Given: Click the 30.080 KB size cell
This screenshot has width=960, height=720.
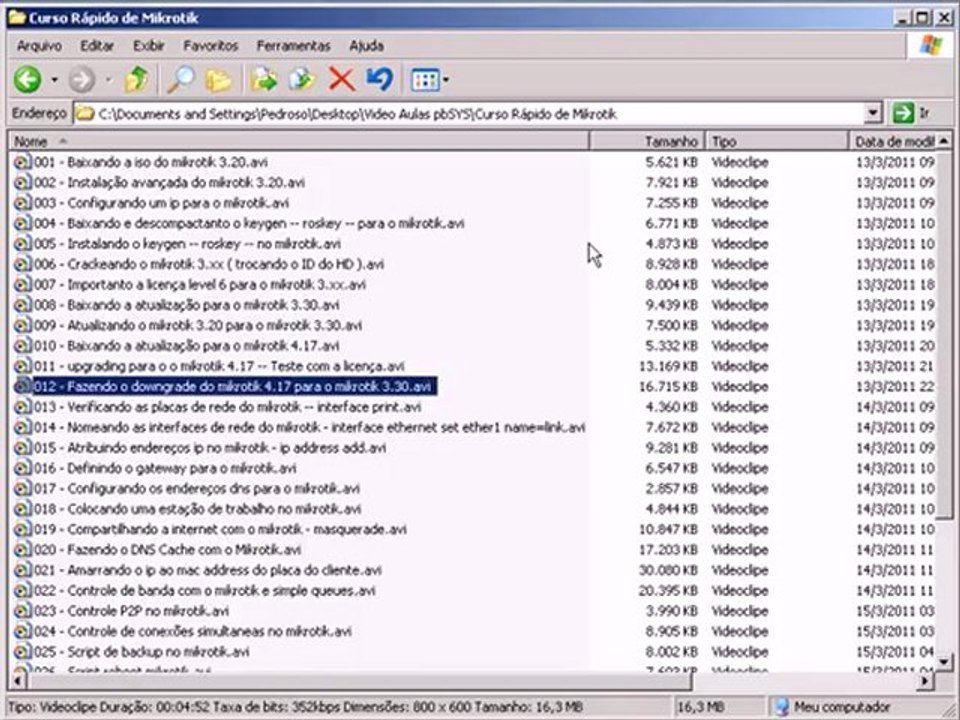Looking at the screenshot, I should (x=668, y=570).
